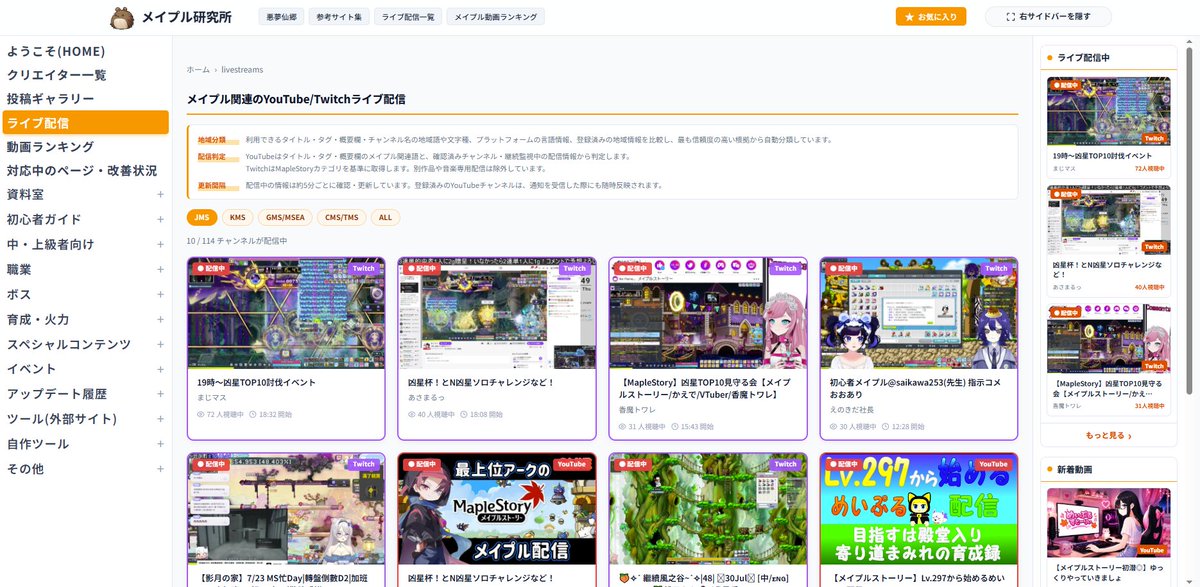Expand the 資料室 sidebar section
Screen dimensions: 1200x587
tap(160, 194)
